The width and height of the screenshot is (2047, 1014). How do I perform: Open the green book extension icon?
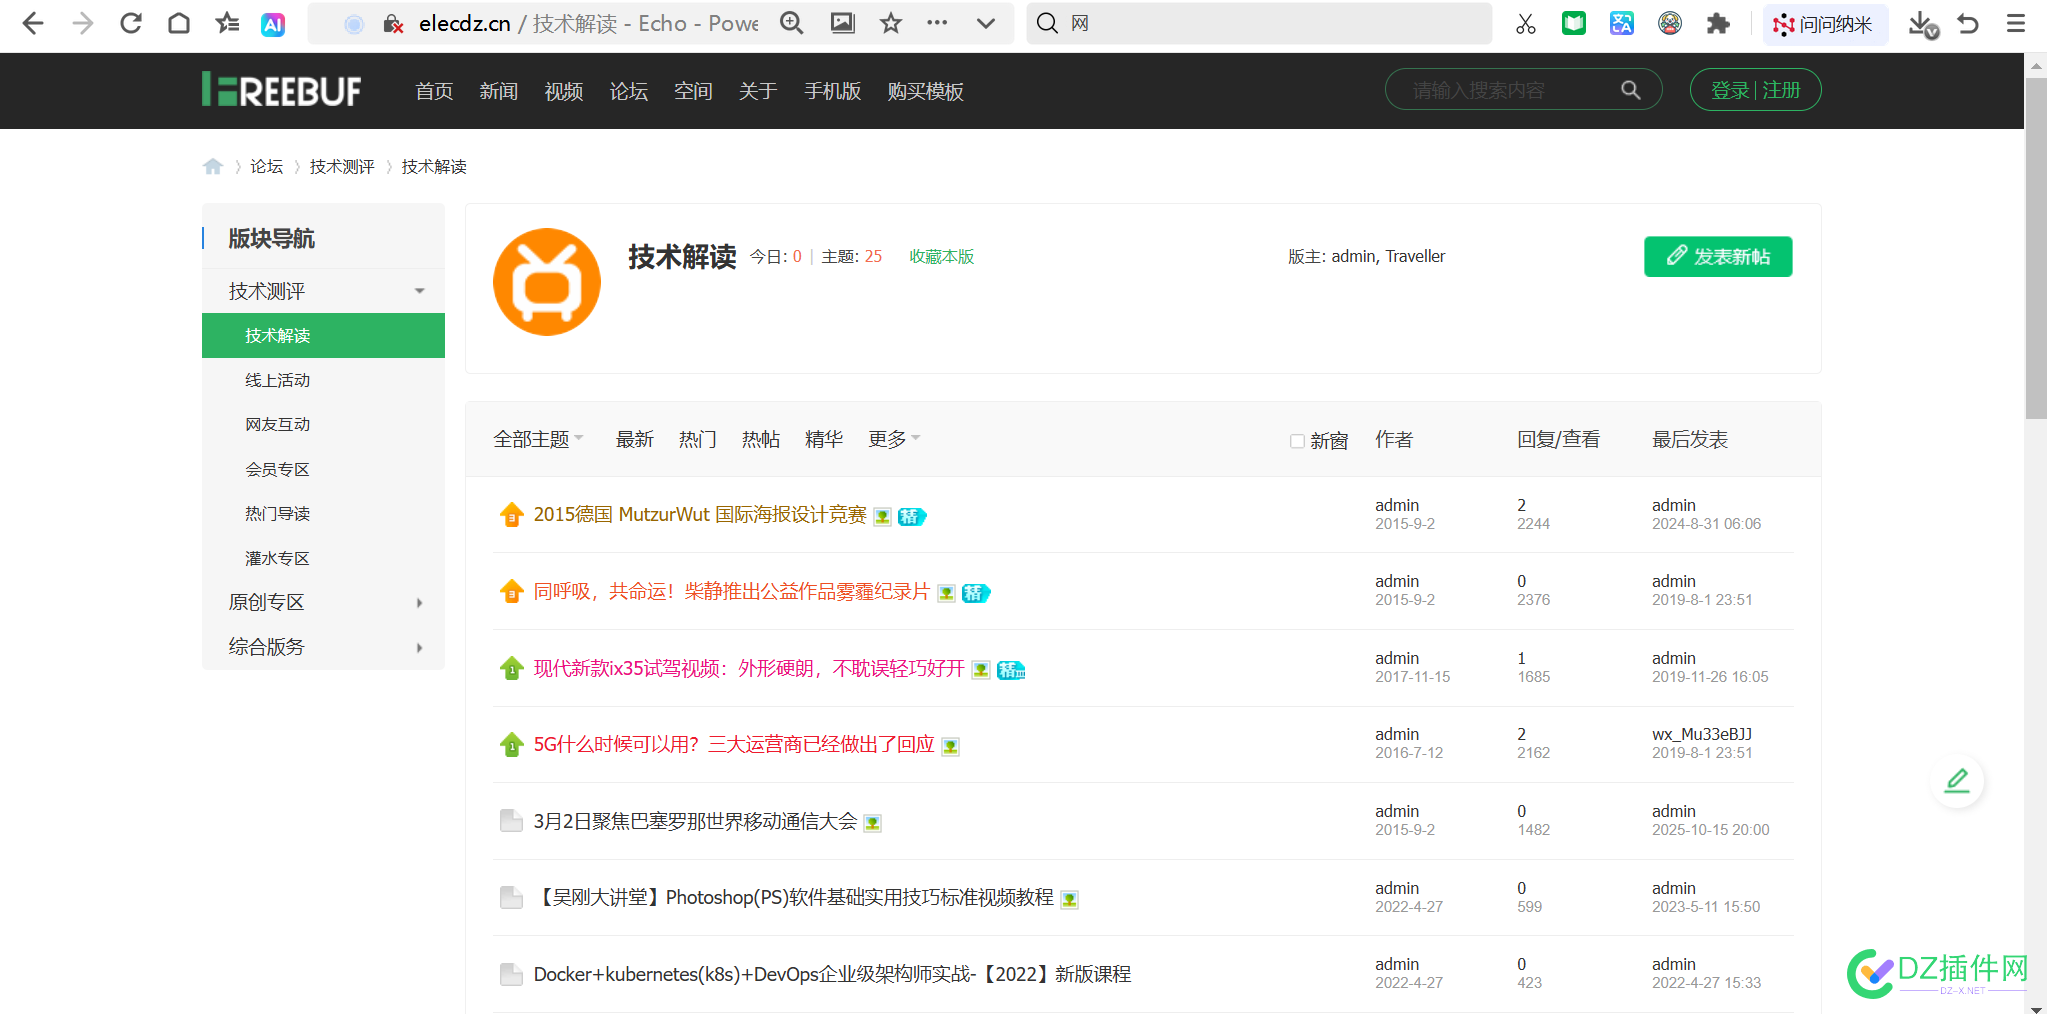(x=1574, y=23)
